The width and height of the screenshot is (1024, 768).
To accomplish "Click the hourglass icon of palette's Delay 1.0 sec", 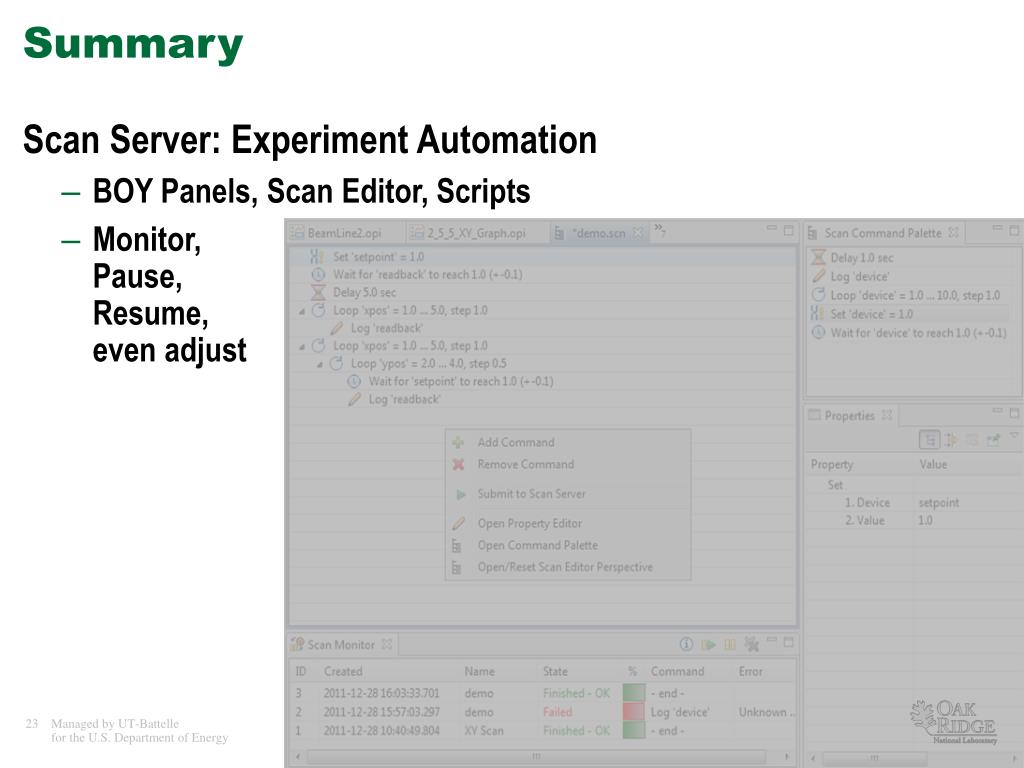I will coord(818,257).
